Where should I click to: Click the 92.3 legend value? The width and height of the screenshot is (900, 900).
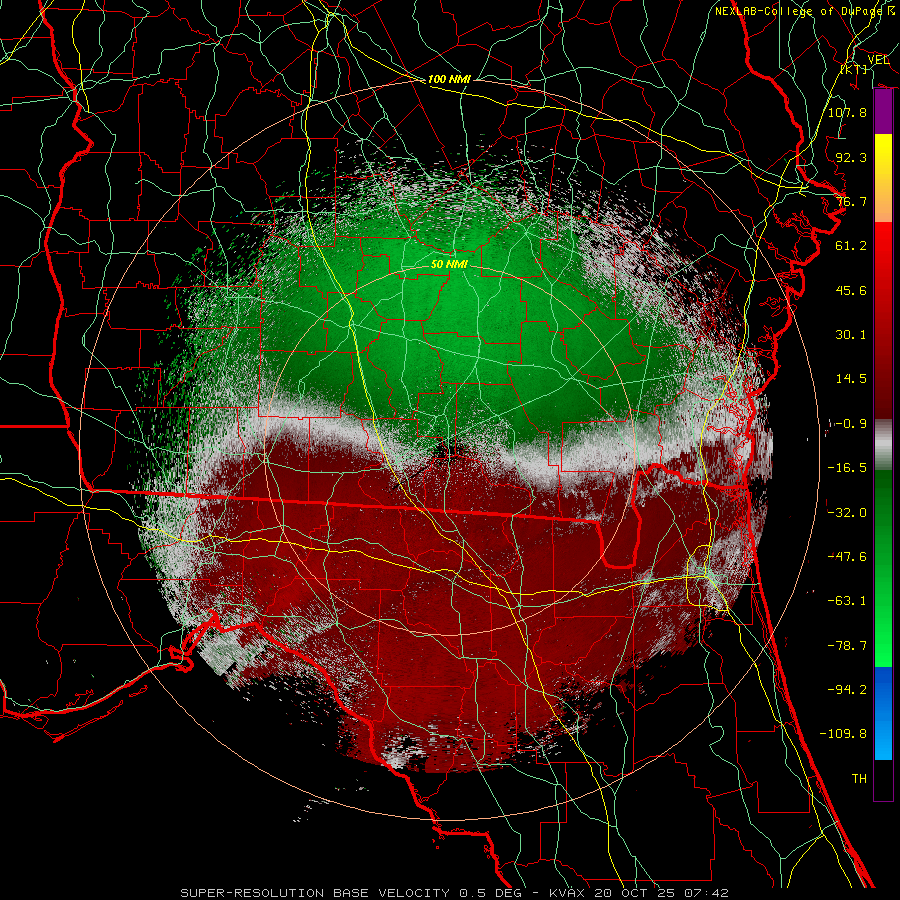pos(851,157)
